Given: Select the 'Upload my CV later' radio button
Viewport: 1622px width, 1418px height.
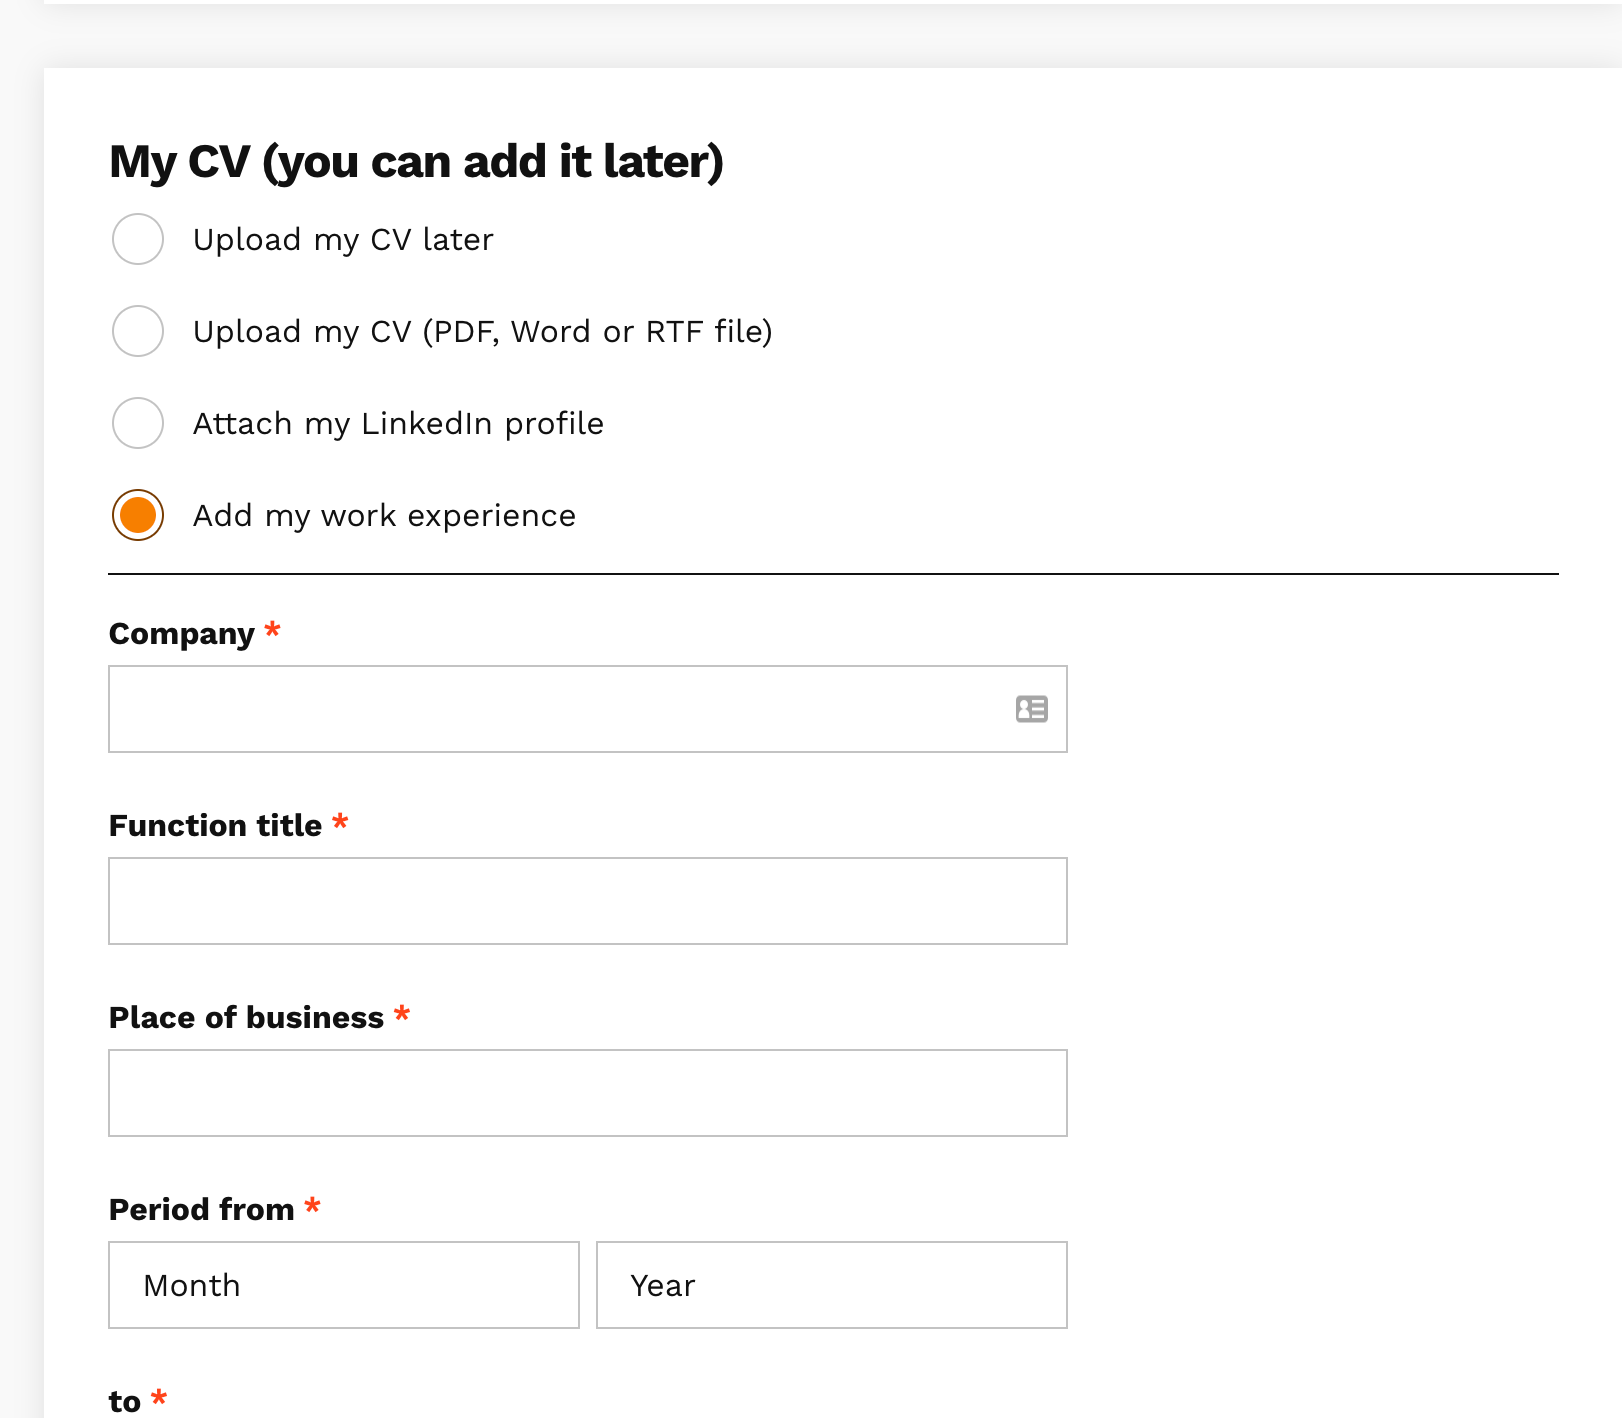Looking at the screenshot, I should point(138,239).
